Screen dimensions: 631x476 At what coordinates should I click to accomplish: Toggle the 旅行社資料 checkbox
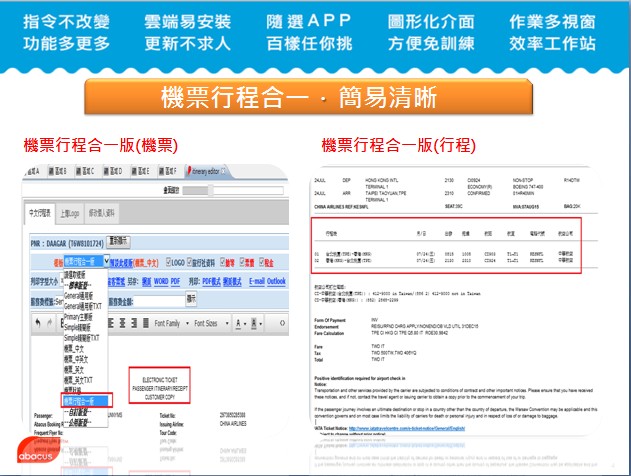[188, 262]
